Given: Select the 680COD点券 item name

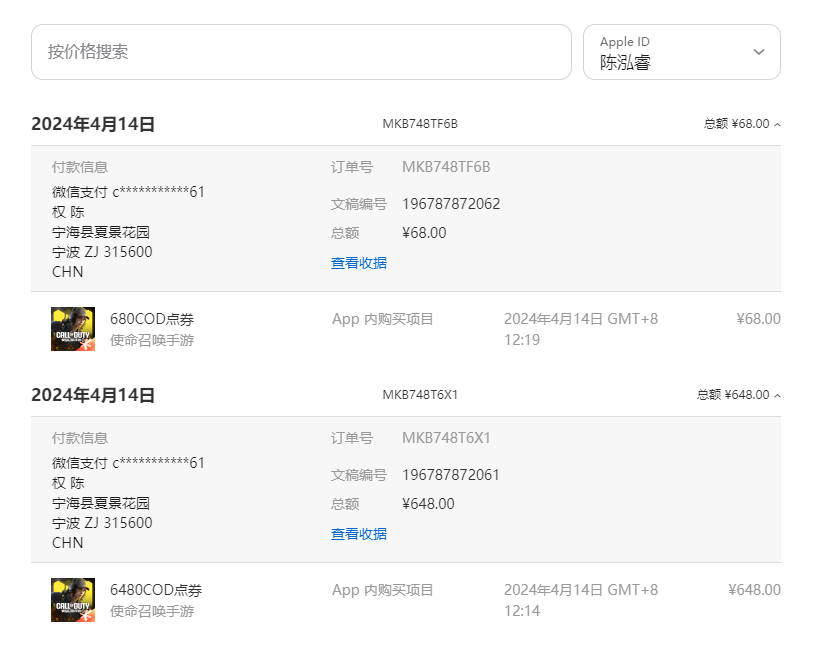Looking at the screenshot, I should pos(152,319).
